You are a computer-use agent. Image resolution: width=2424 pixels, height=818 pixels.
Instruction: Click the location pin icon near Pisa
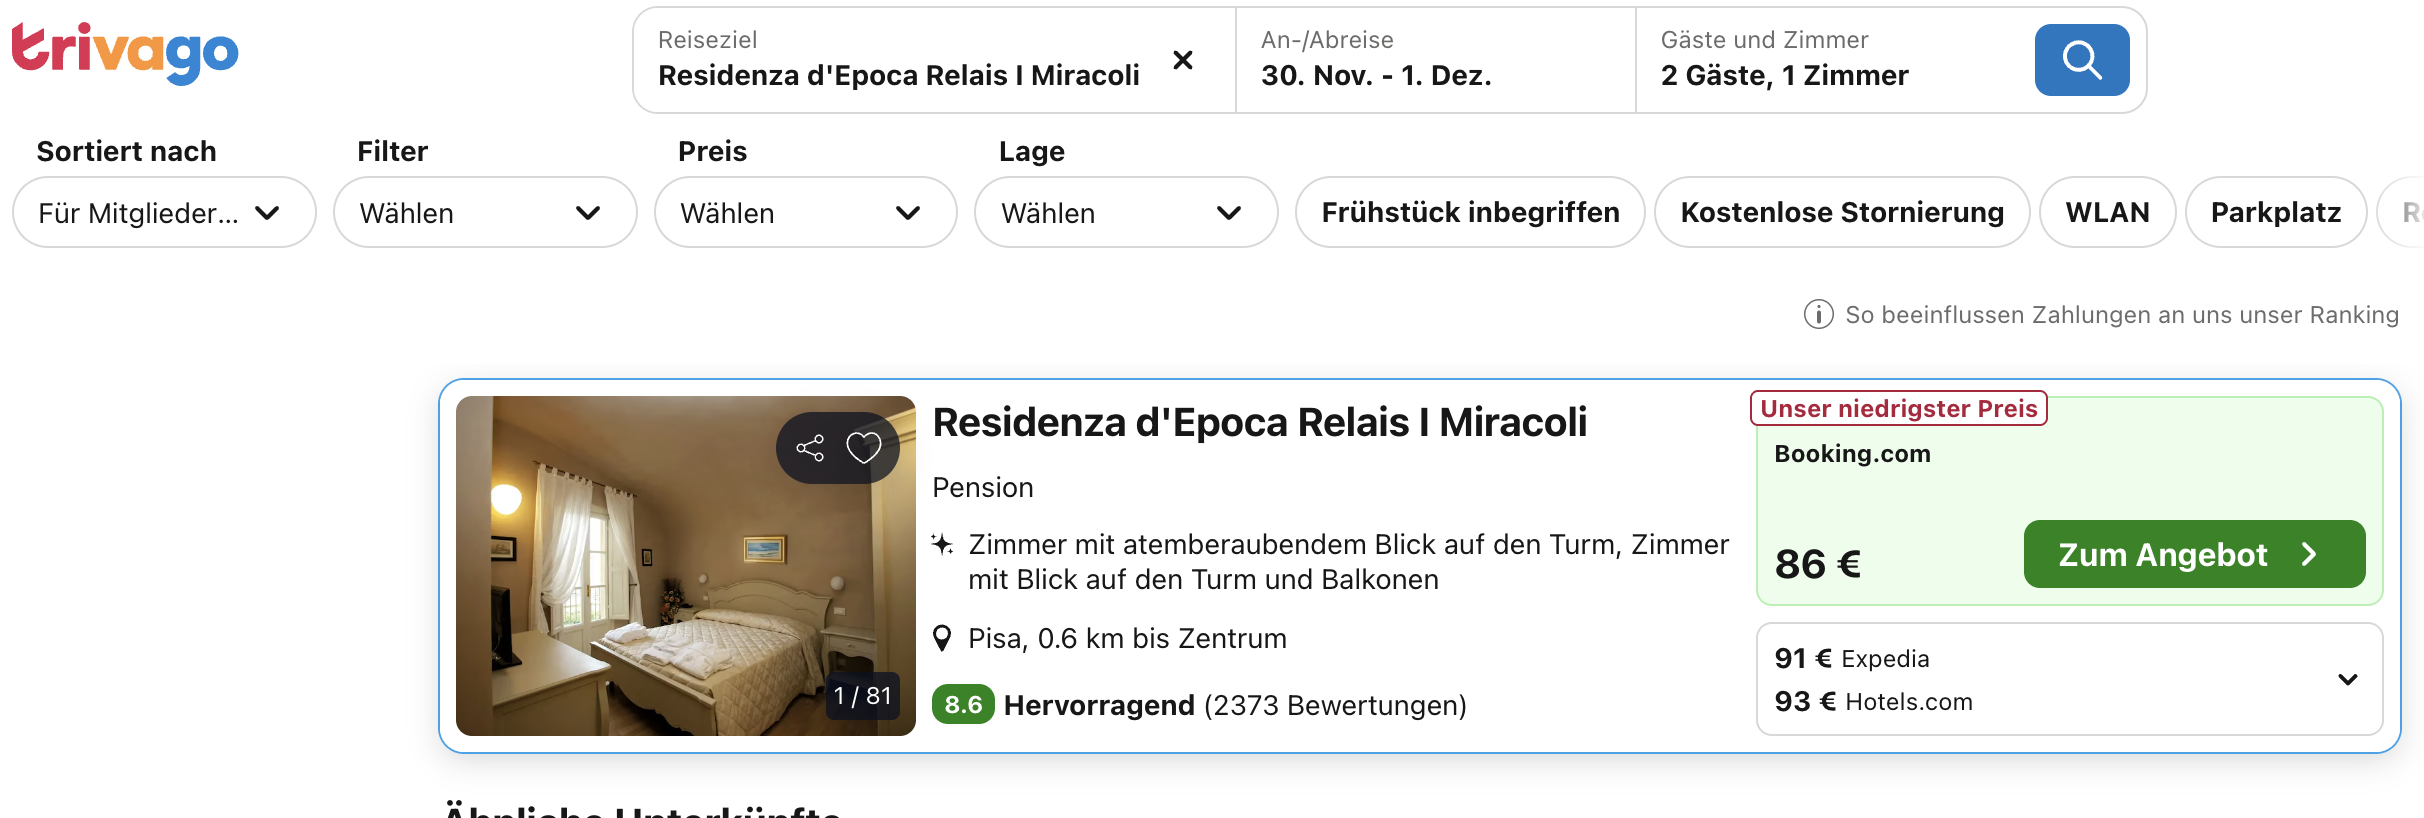coord(942,638)
